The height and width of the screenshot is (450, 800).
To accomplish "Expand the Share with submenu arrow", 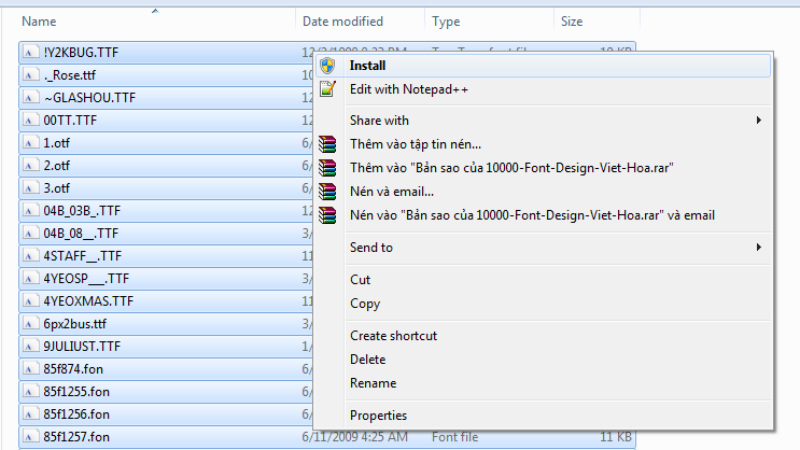I will [x=759, y=121].
